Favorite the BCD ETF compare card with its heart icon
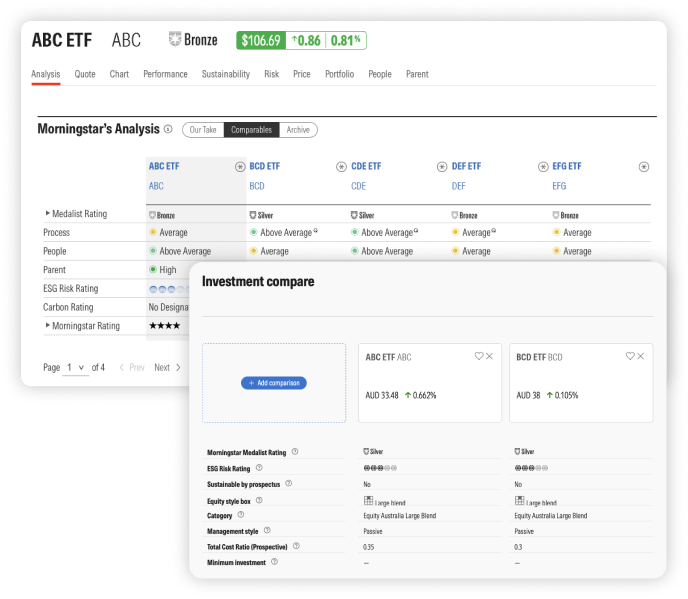 (x=630, y=356)
